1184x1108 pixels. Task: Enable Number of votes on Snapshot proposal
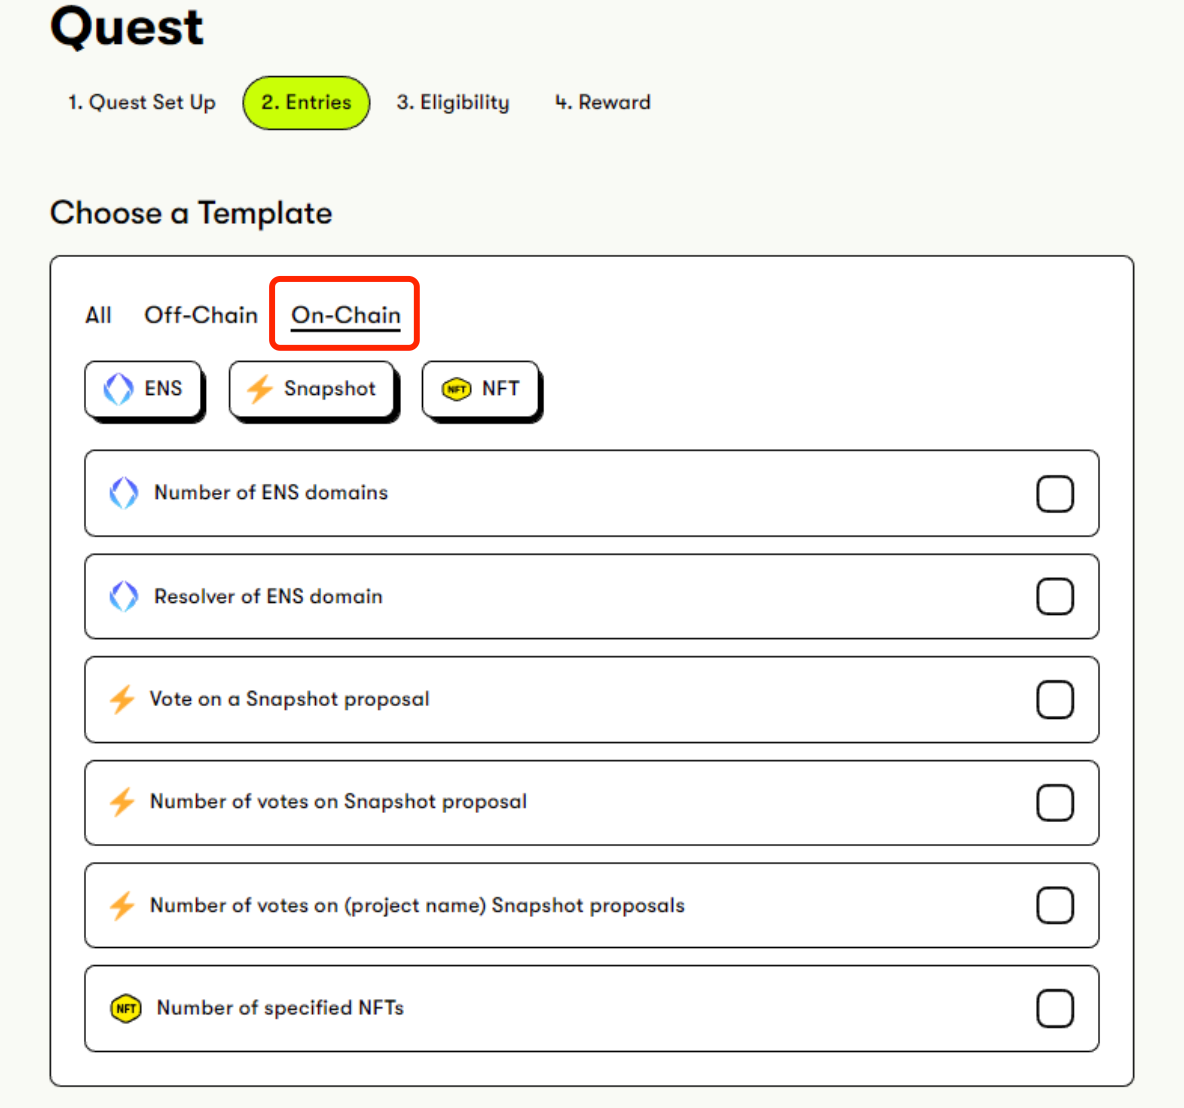pyautogui.click(x=1055, y=802)
